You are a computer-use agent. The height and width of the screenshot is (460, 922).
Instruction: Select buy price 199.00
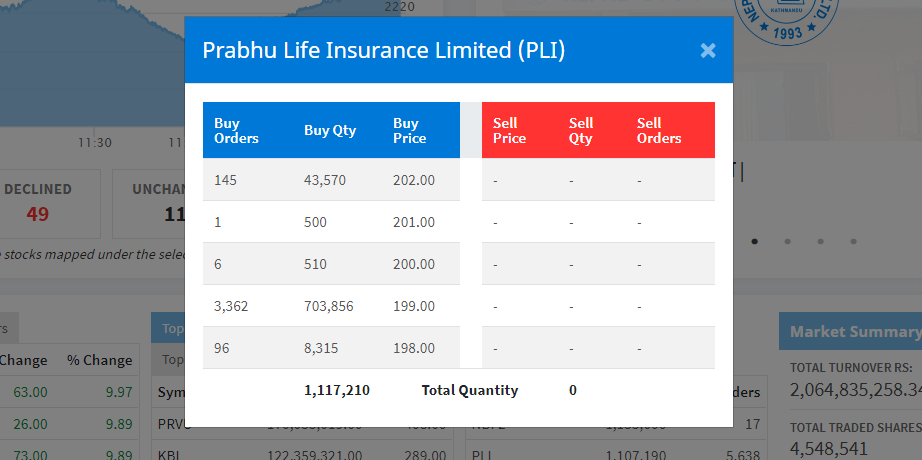click(x=414, y=306)
